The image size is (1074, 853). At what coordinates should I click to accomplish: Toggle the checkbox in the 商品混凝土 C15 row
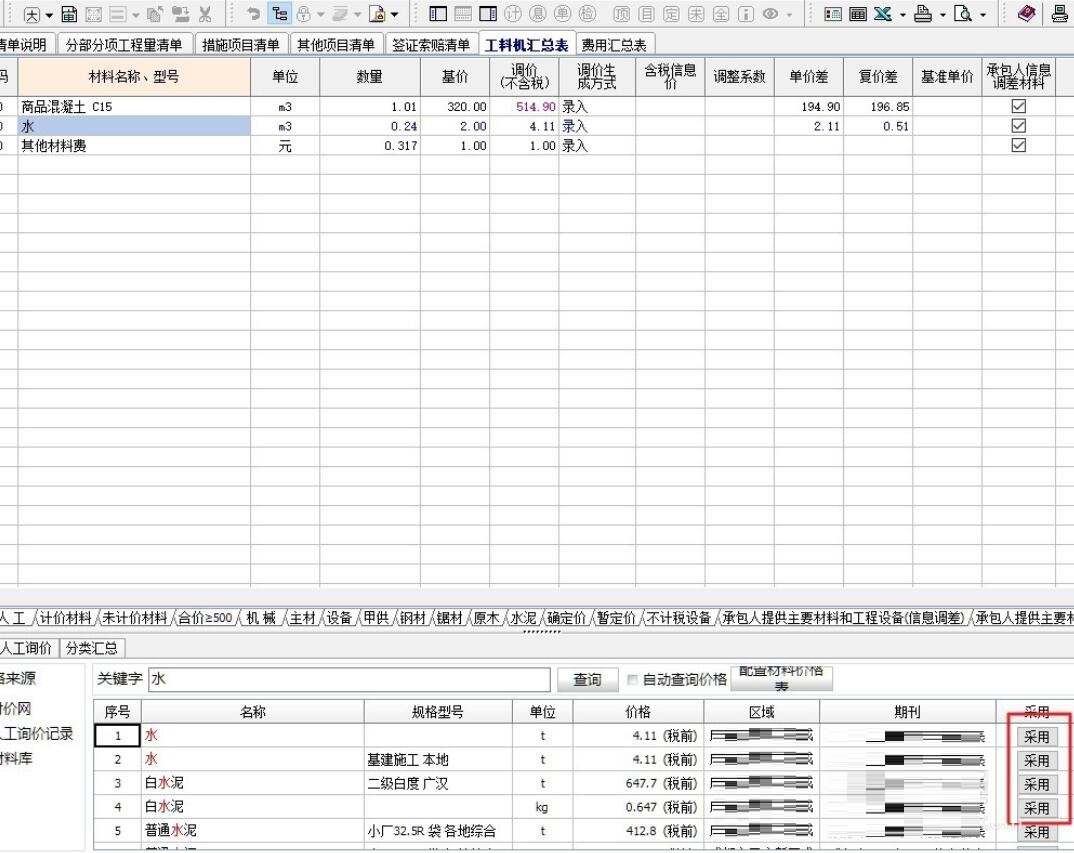1019,106
